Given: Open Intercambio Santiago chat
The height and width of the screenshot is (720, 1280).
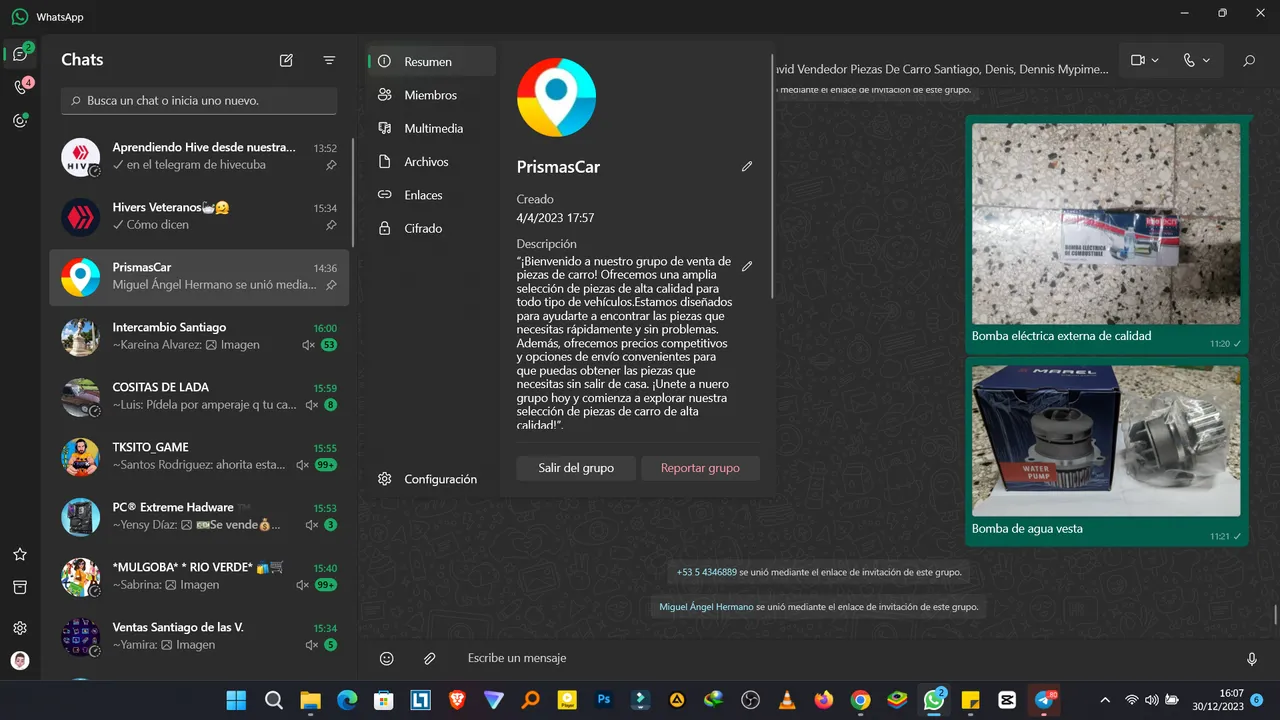Looking at the screenshot, I should (x=199, y=337).
